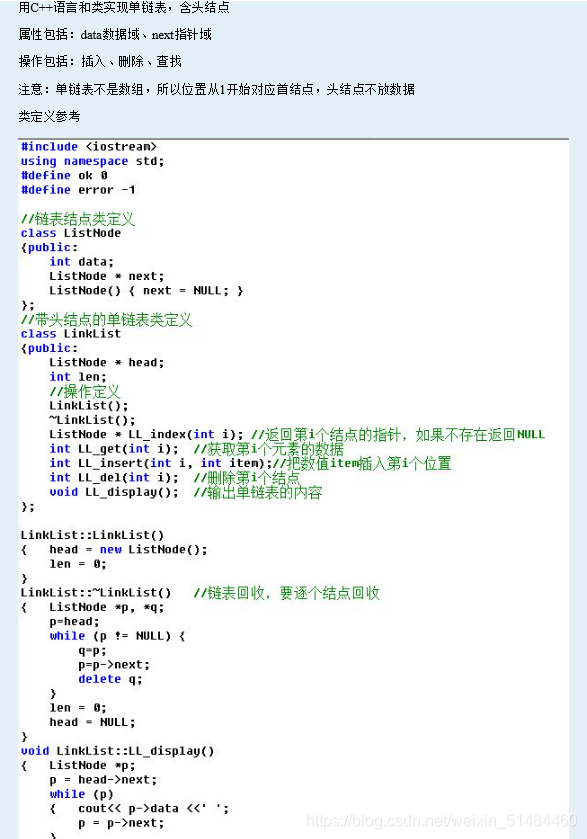Click the line 'p=p->next;'
587x839 pixels.
point(113,665)
